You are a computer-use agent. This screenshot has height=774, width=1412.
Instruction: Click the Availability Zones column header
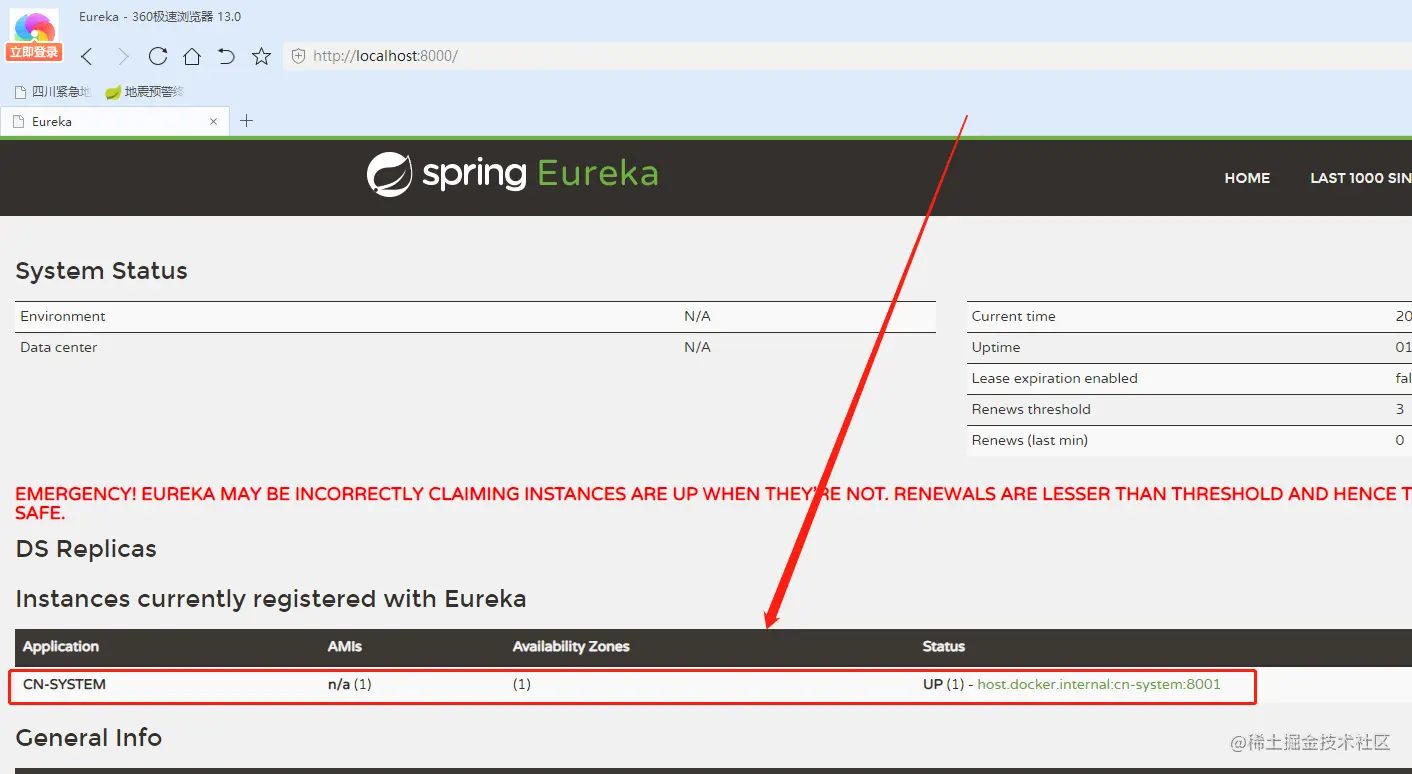pyautogui.click(x=571, y=647)
